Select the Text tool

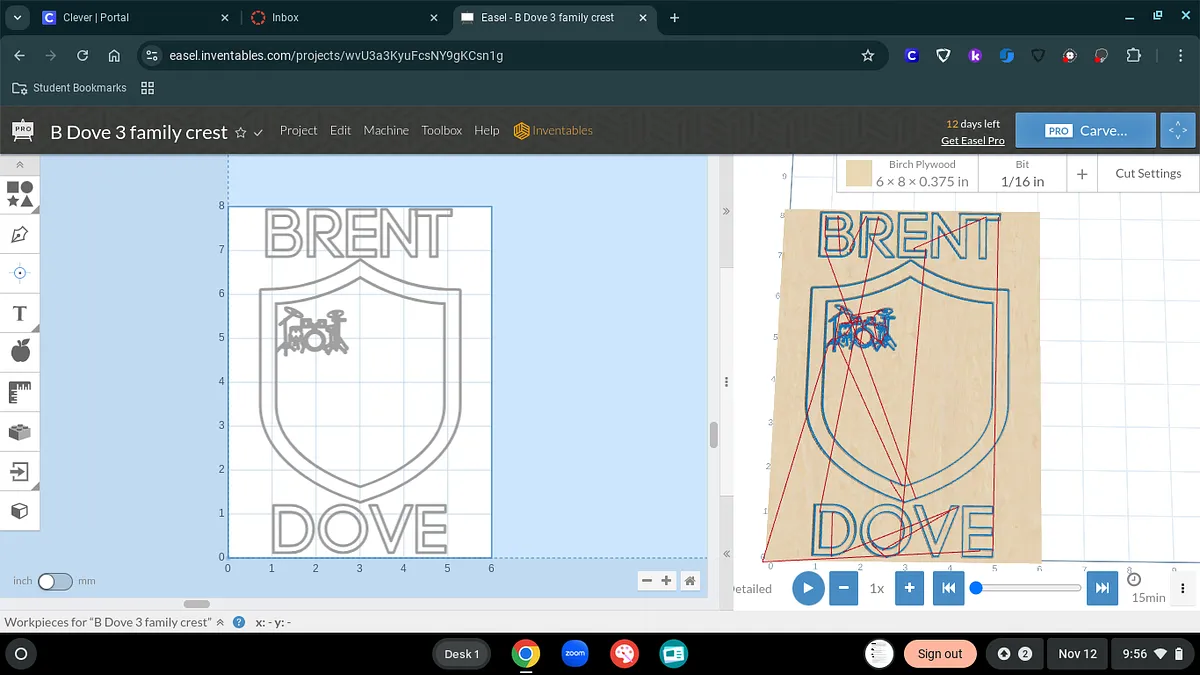pyautogui.click(x=20, y=314)
